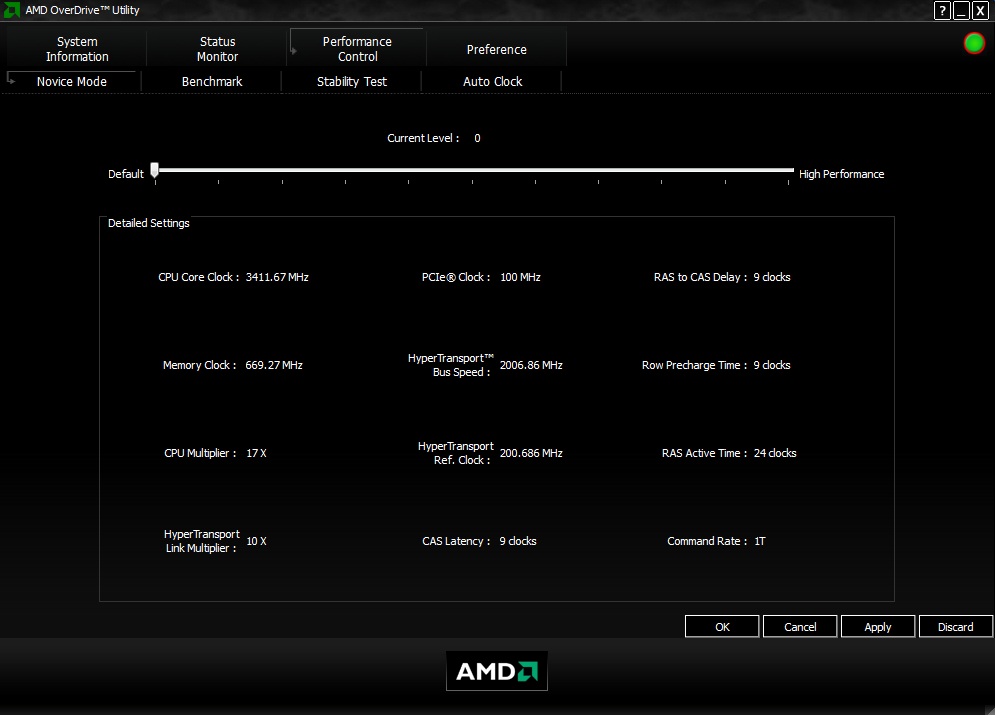Image resolution: width=995 pixels, height=715 pixels.
Task: Go to the Auto Clock sub-tab
Action: pos(492,81)
